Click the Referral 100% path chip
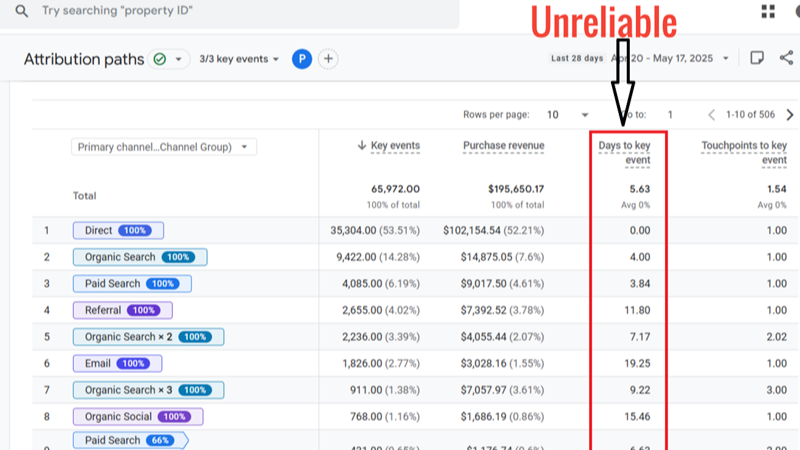This screenshot has height=450, width=800. (122, 310)
